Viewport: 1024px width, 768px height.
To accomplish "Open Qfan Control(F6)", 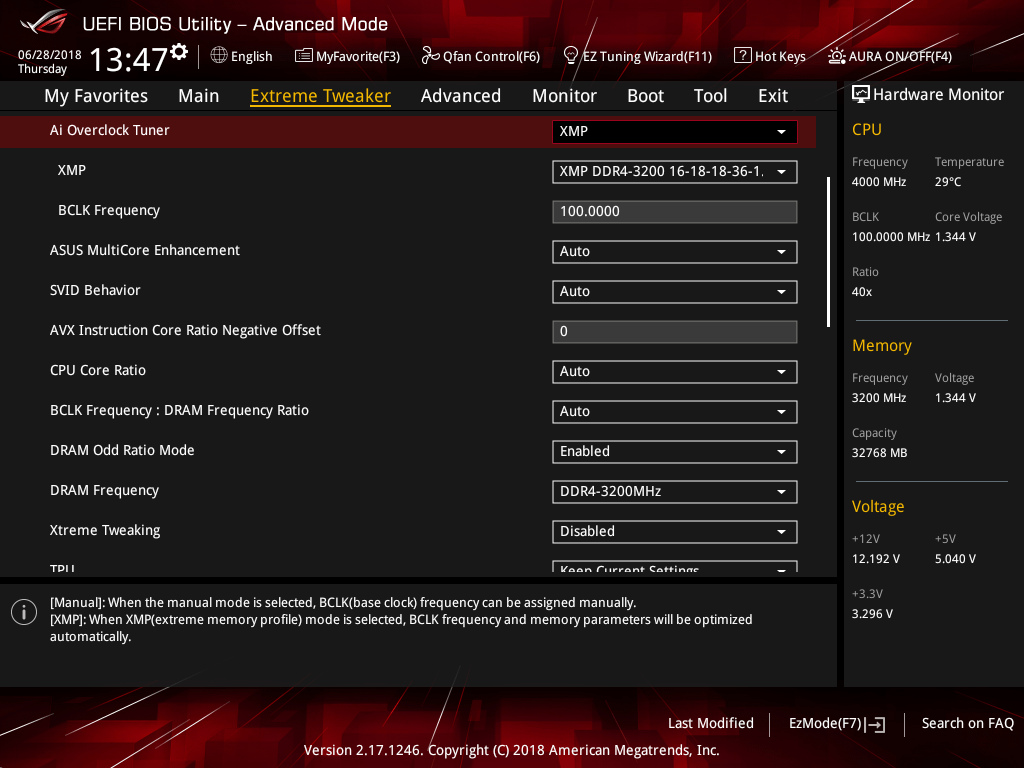I will pos(481,56).
